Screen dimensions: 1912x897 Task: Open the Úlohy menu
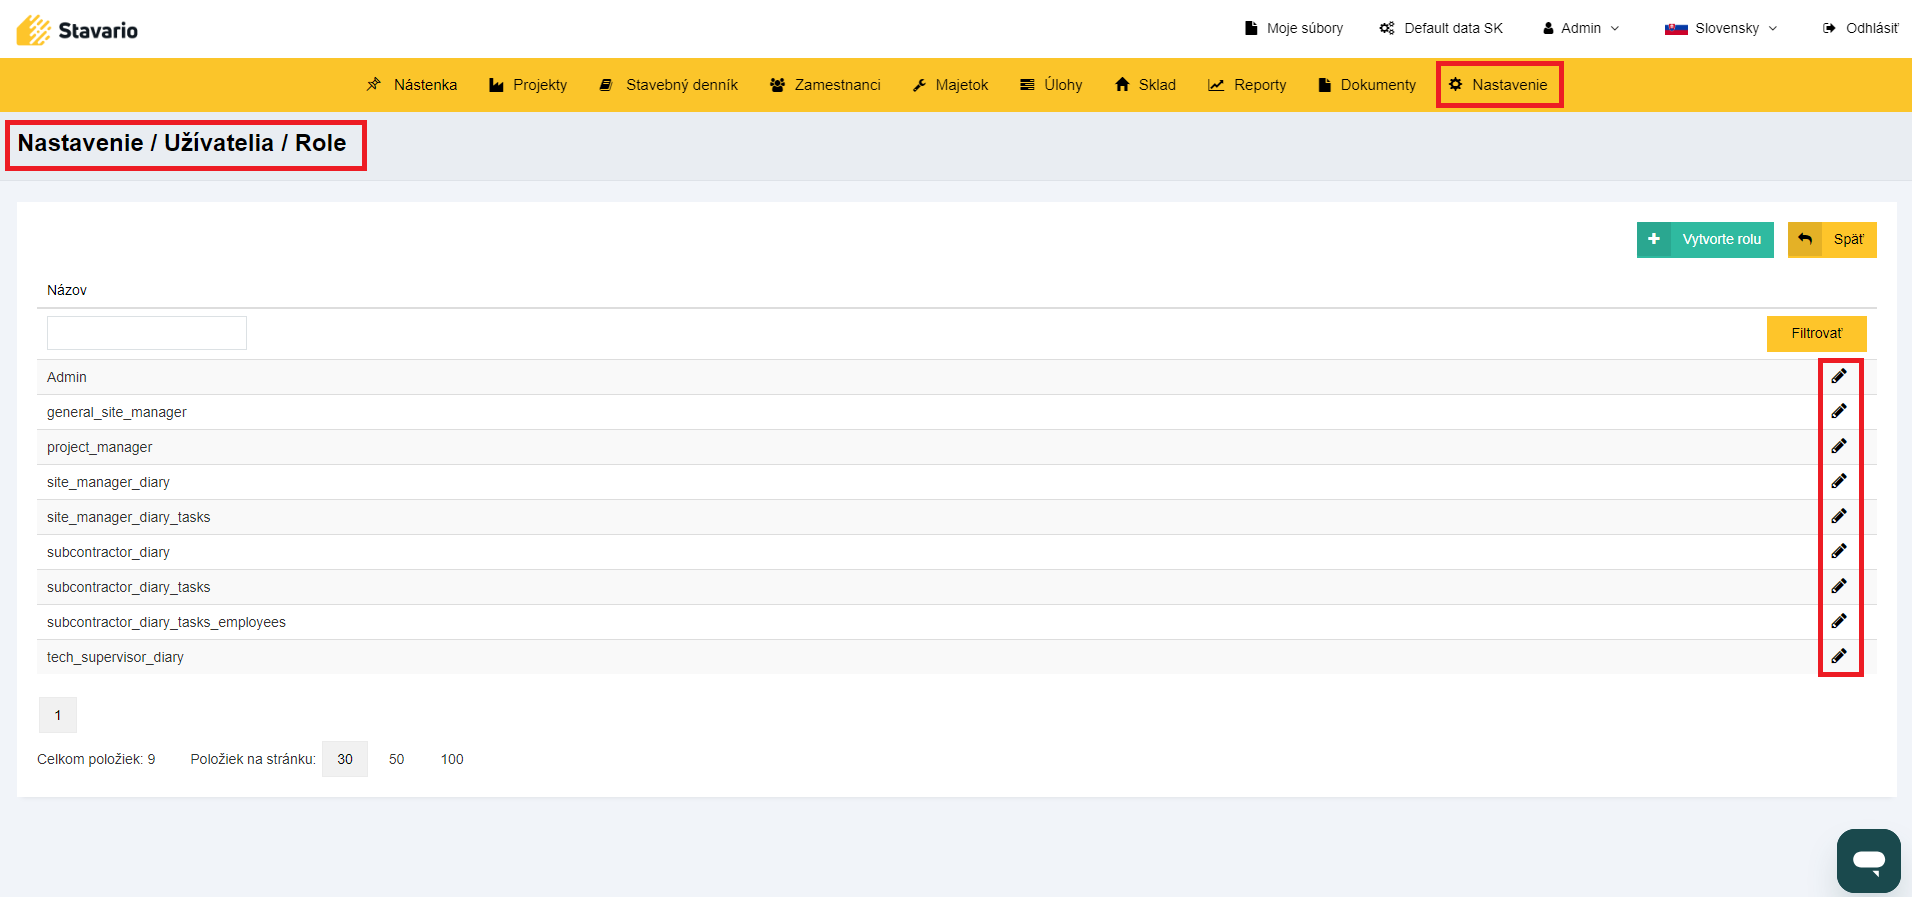click(1051, 85)
